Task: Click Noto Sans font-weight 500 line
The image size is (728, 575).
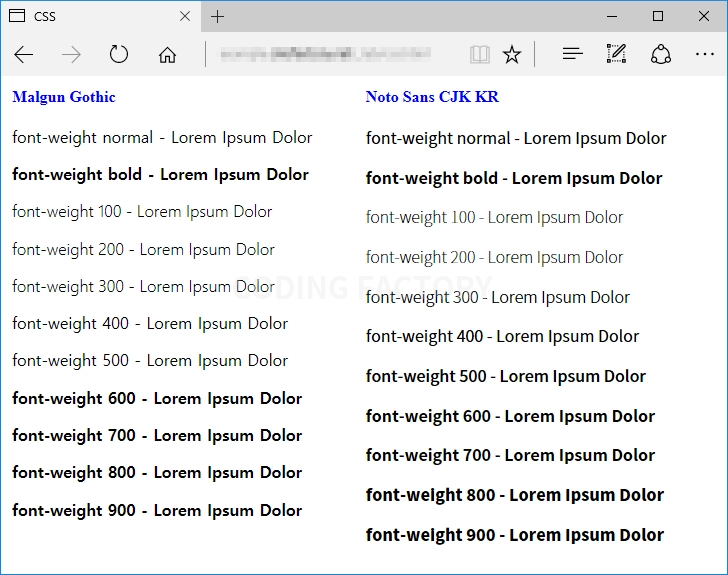Action: 506,377
